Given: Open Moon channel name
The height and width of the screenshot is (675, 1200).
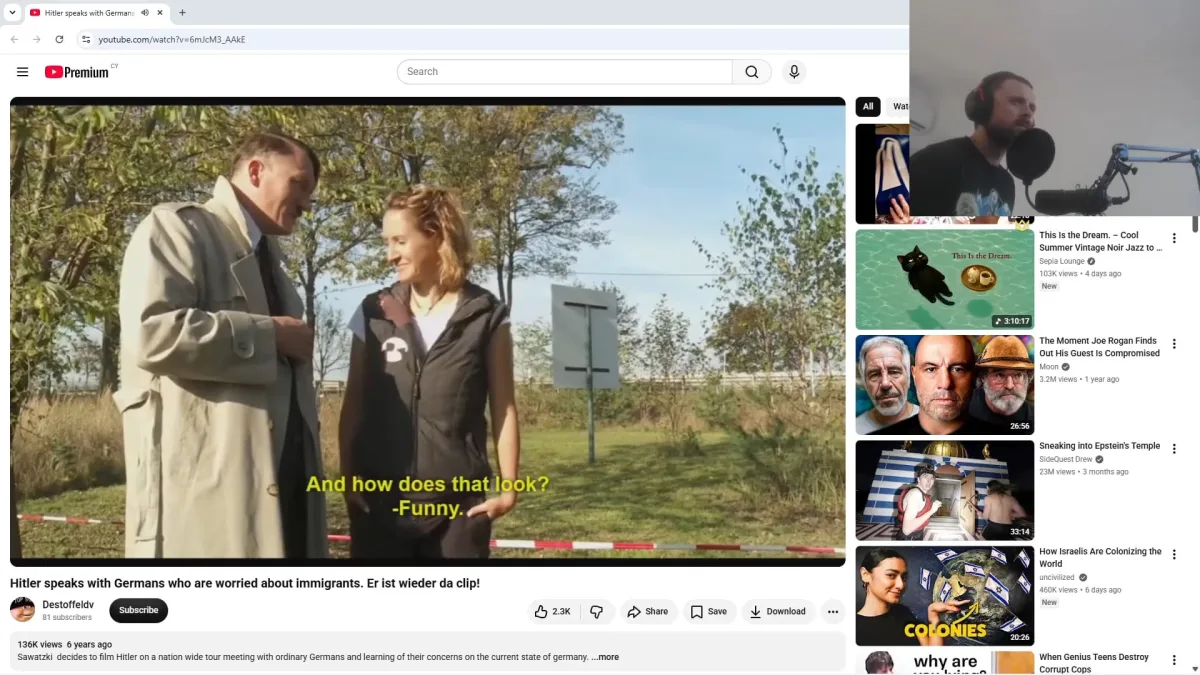Looking at the screenshot, I should click(1048, 367).
